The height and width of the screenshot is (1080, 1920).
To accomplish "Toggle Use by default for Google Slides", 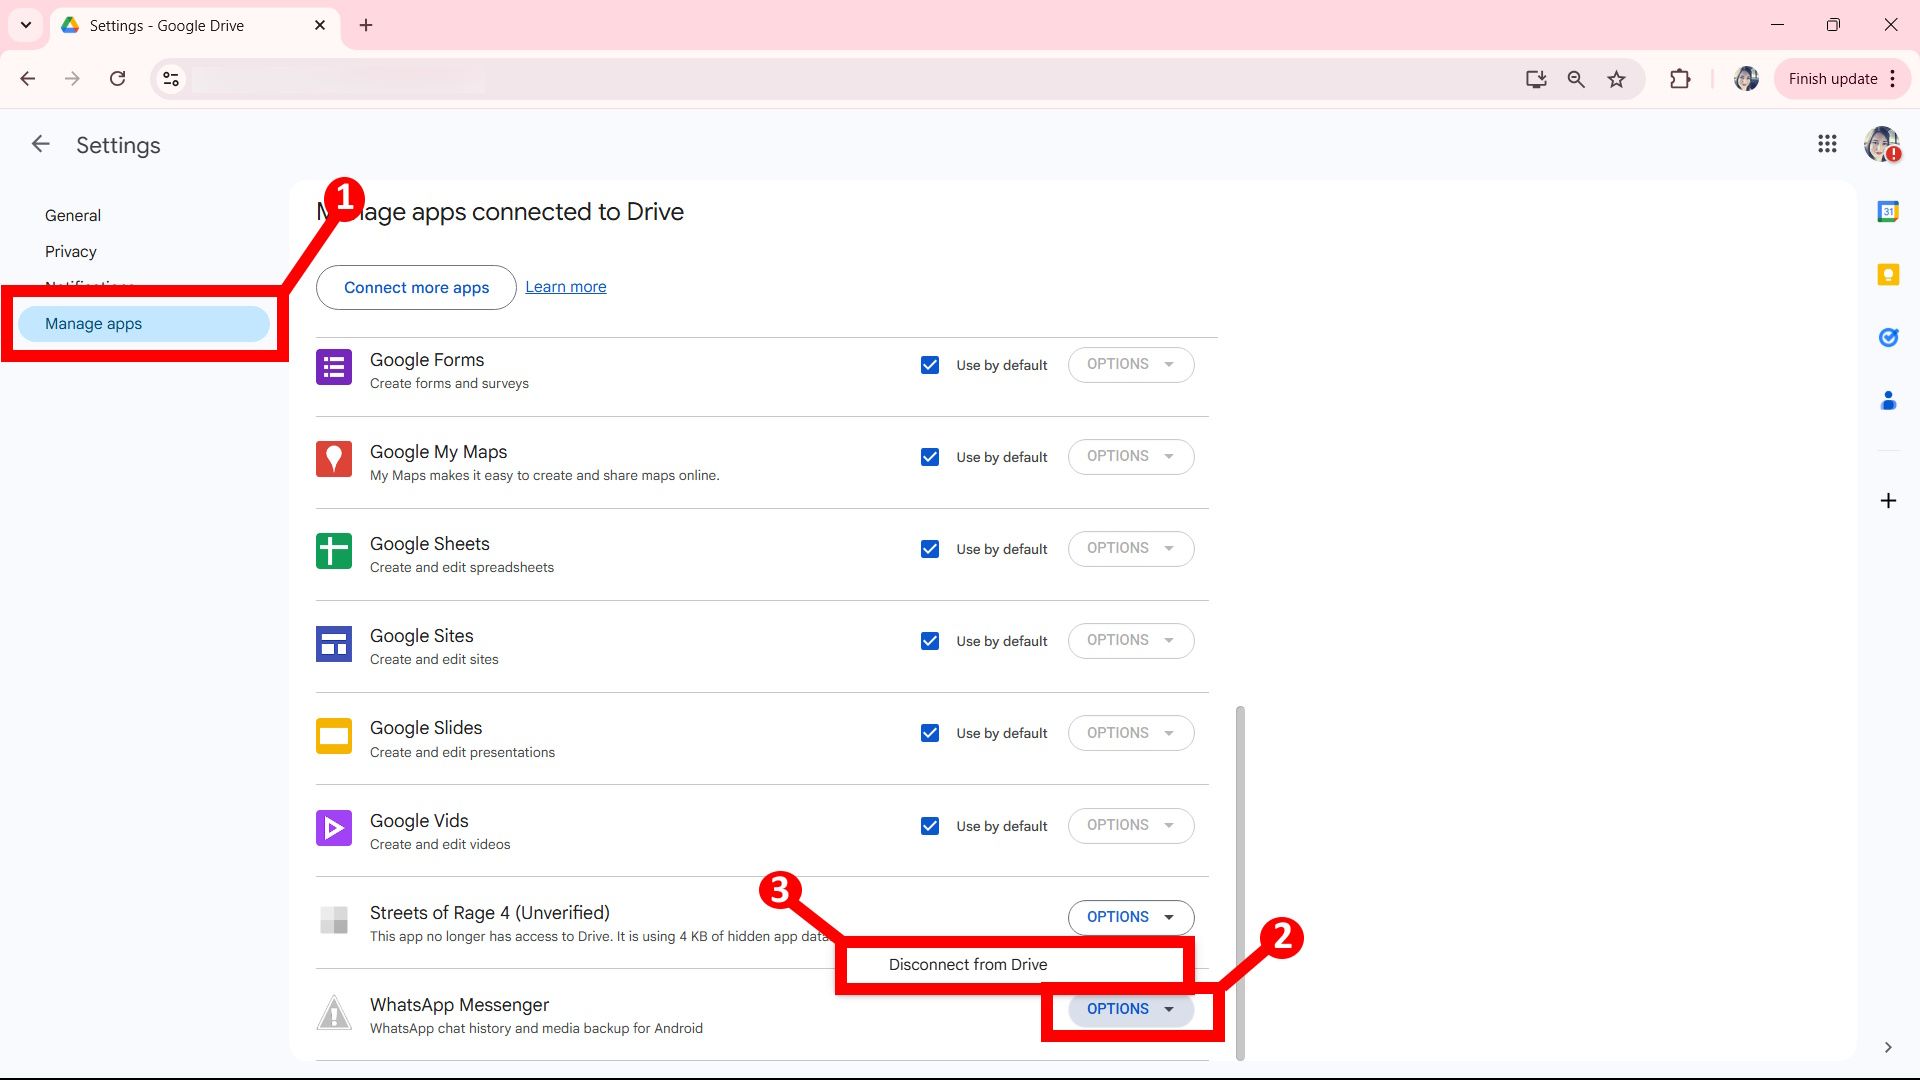I will pyautogui.click(x=930, y=732).
